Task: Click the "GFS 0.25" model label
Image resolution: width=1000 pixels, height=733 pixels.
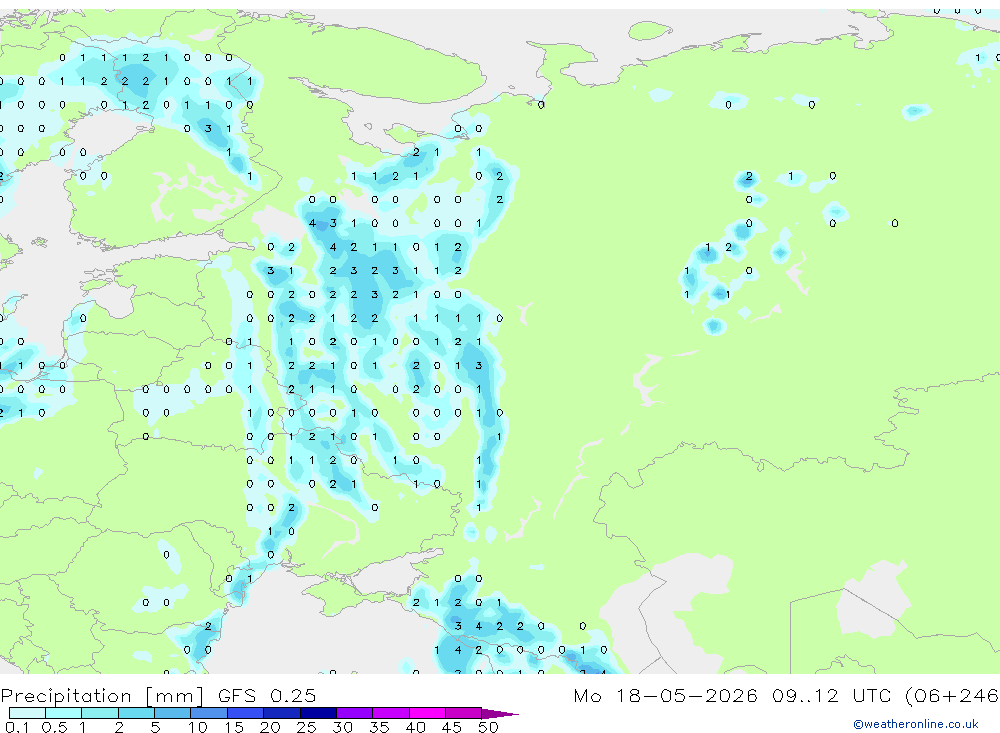Action: [267, 695]
